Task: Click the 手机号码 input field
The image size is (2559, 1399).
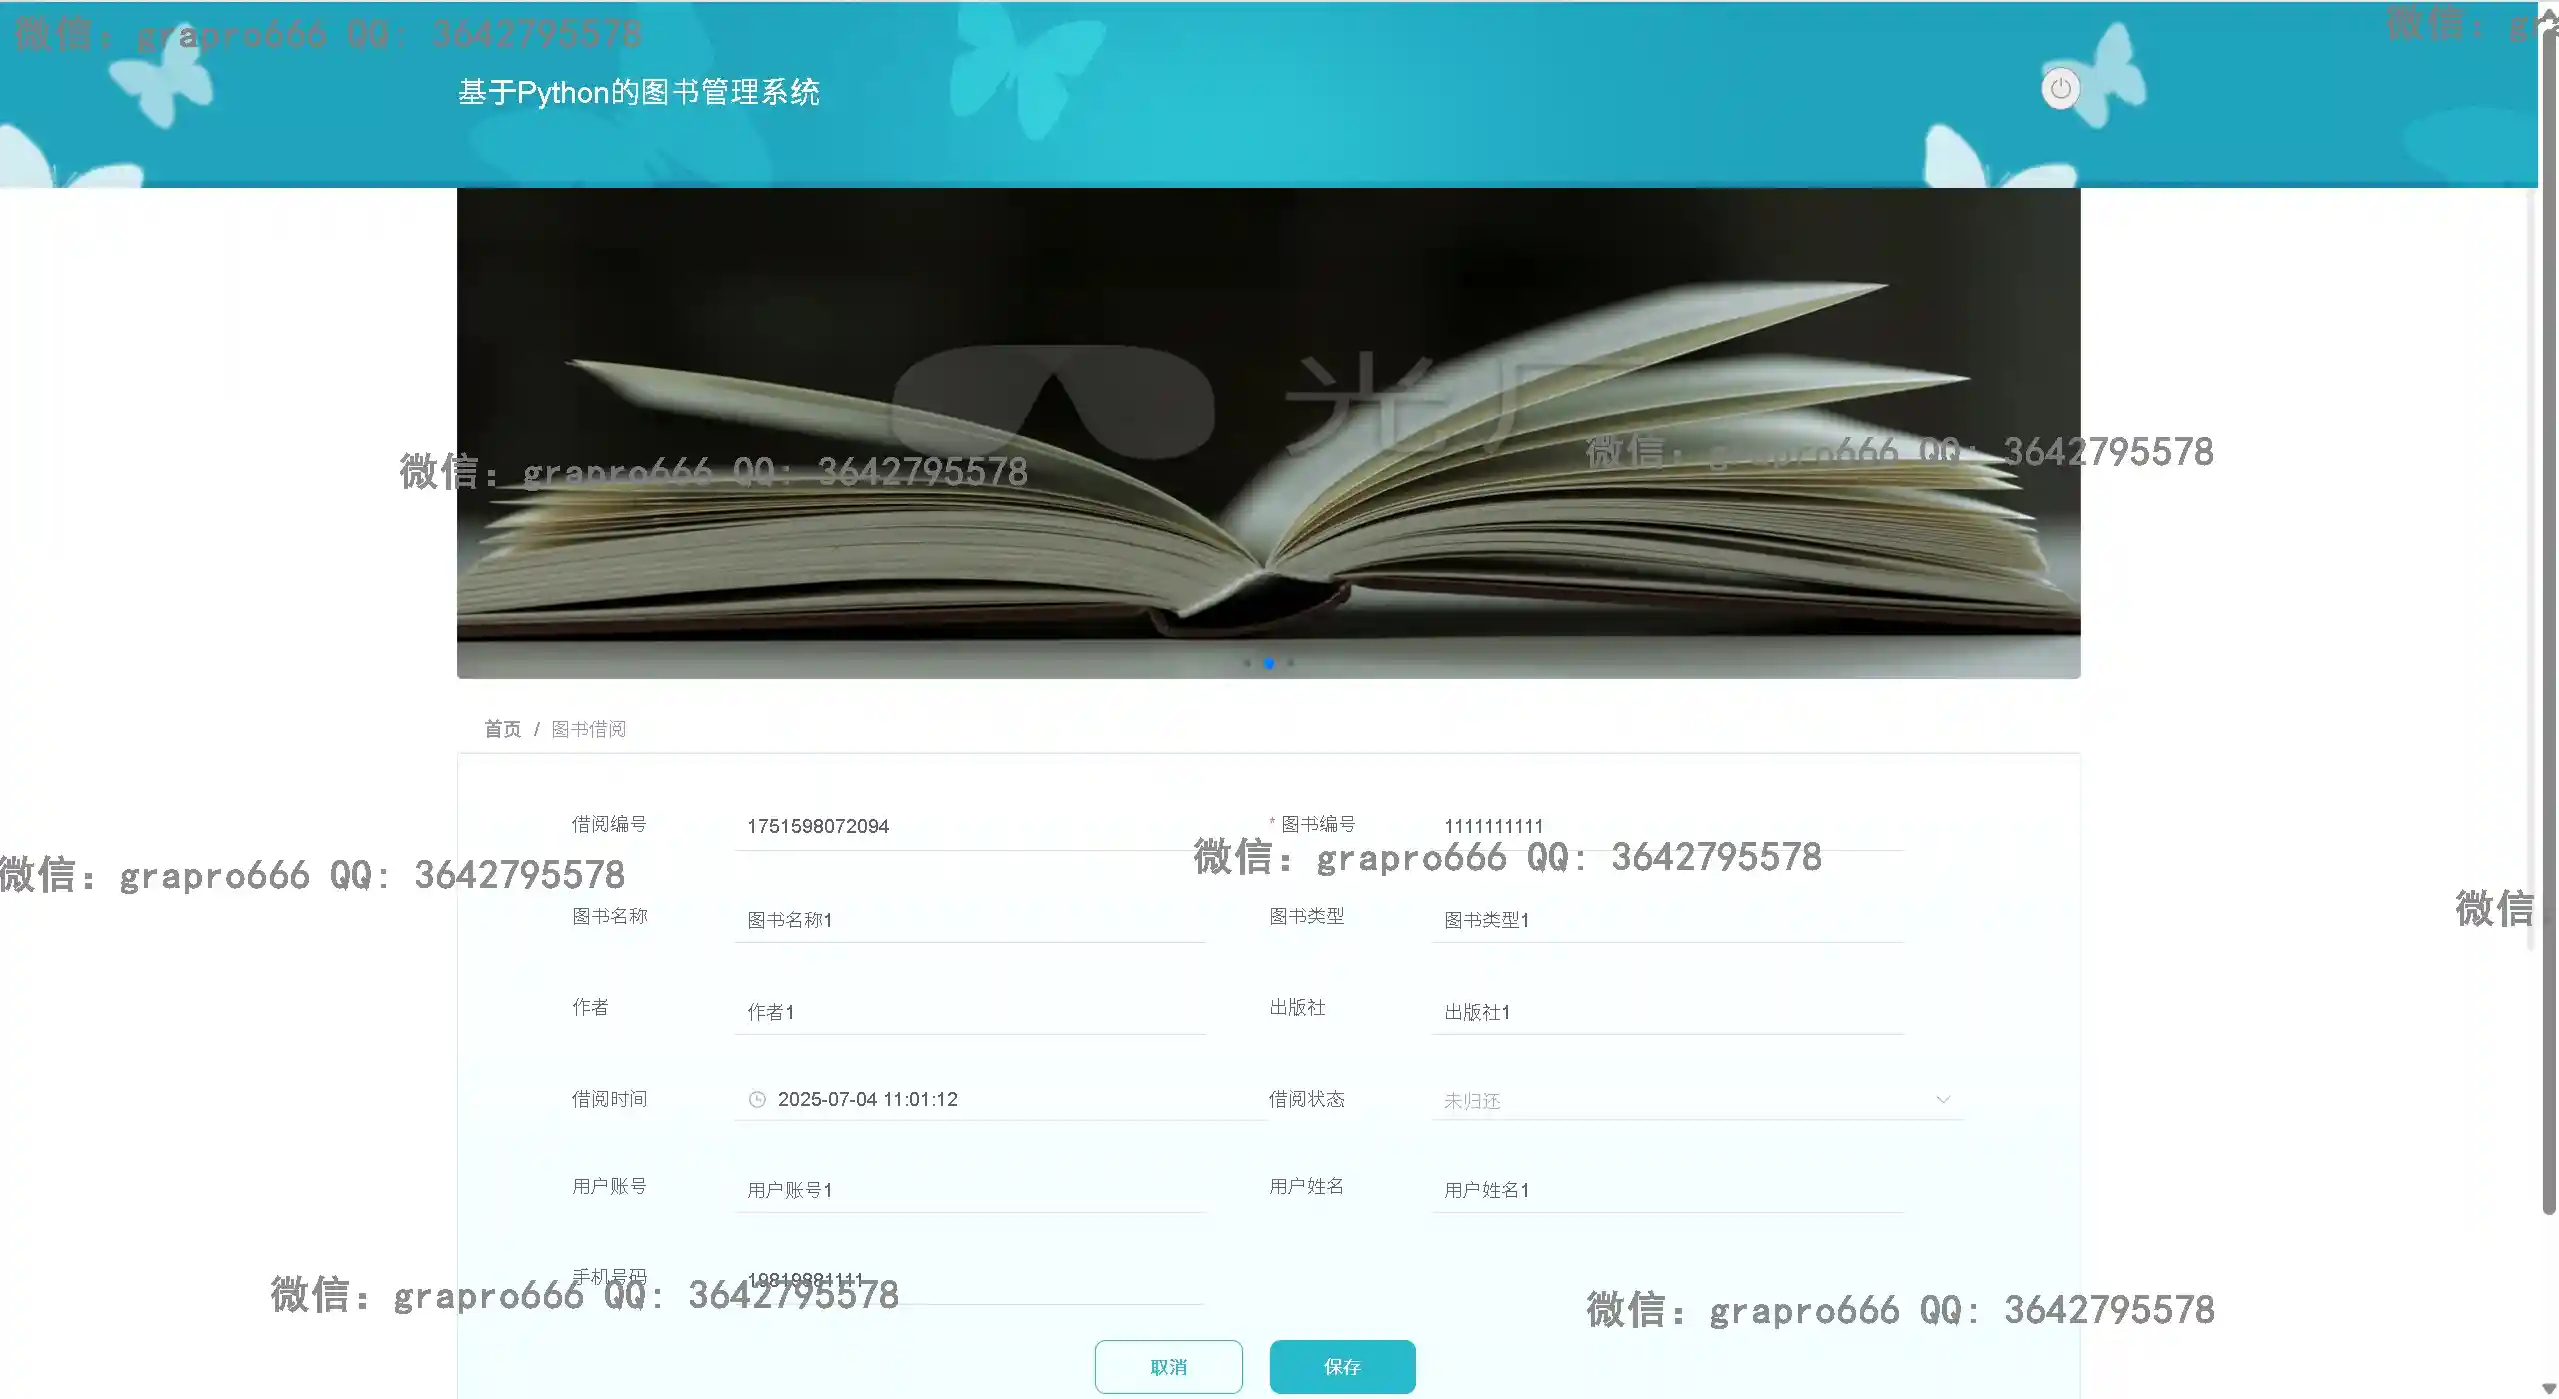Action: [968, 1280]
